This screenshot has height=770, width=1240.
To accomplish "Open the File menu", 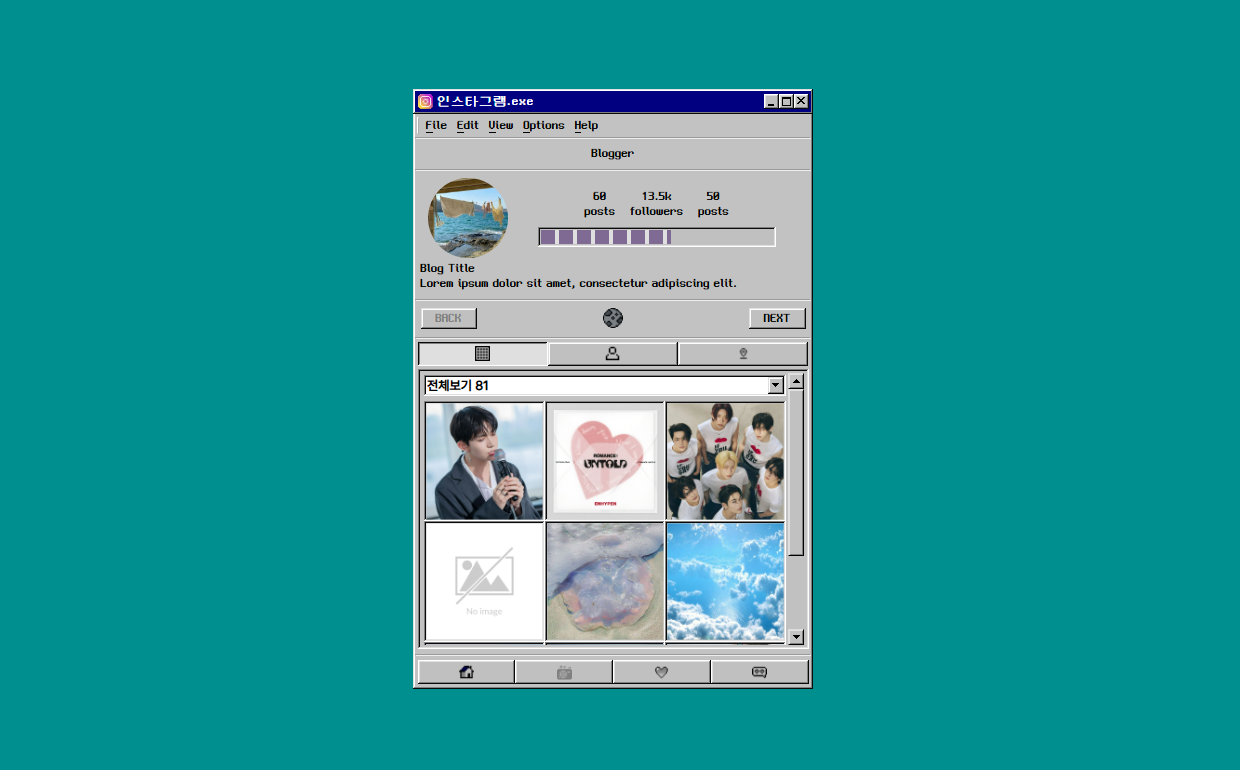I will [x=436, y=125].
